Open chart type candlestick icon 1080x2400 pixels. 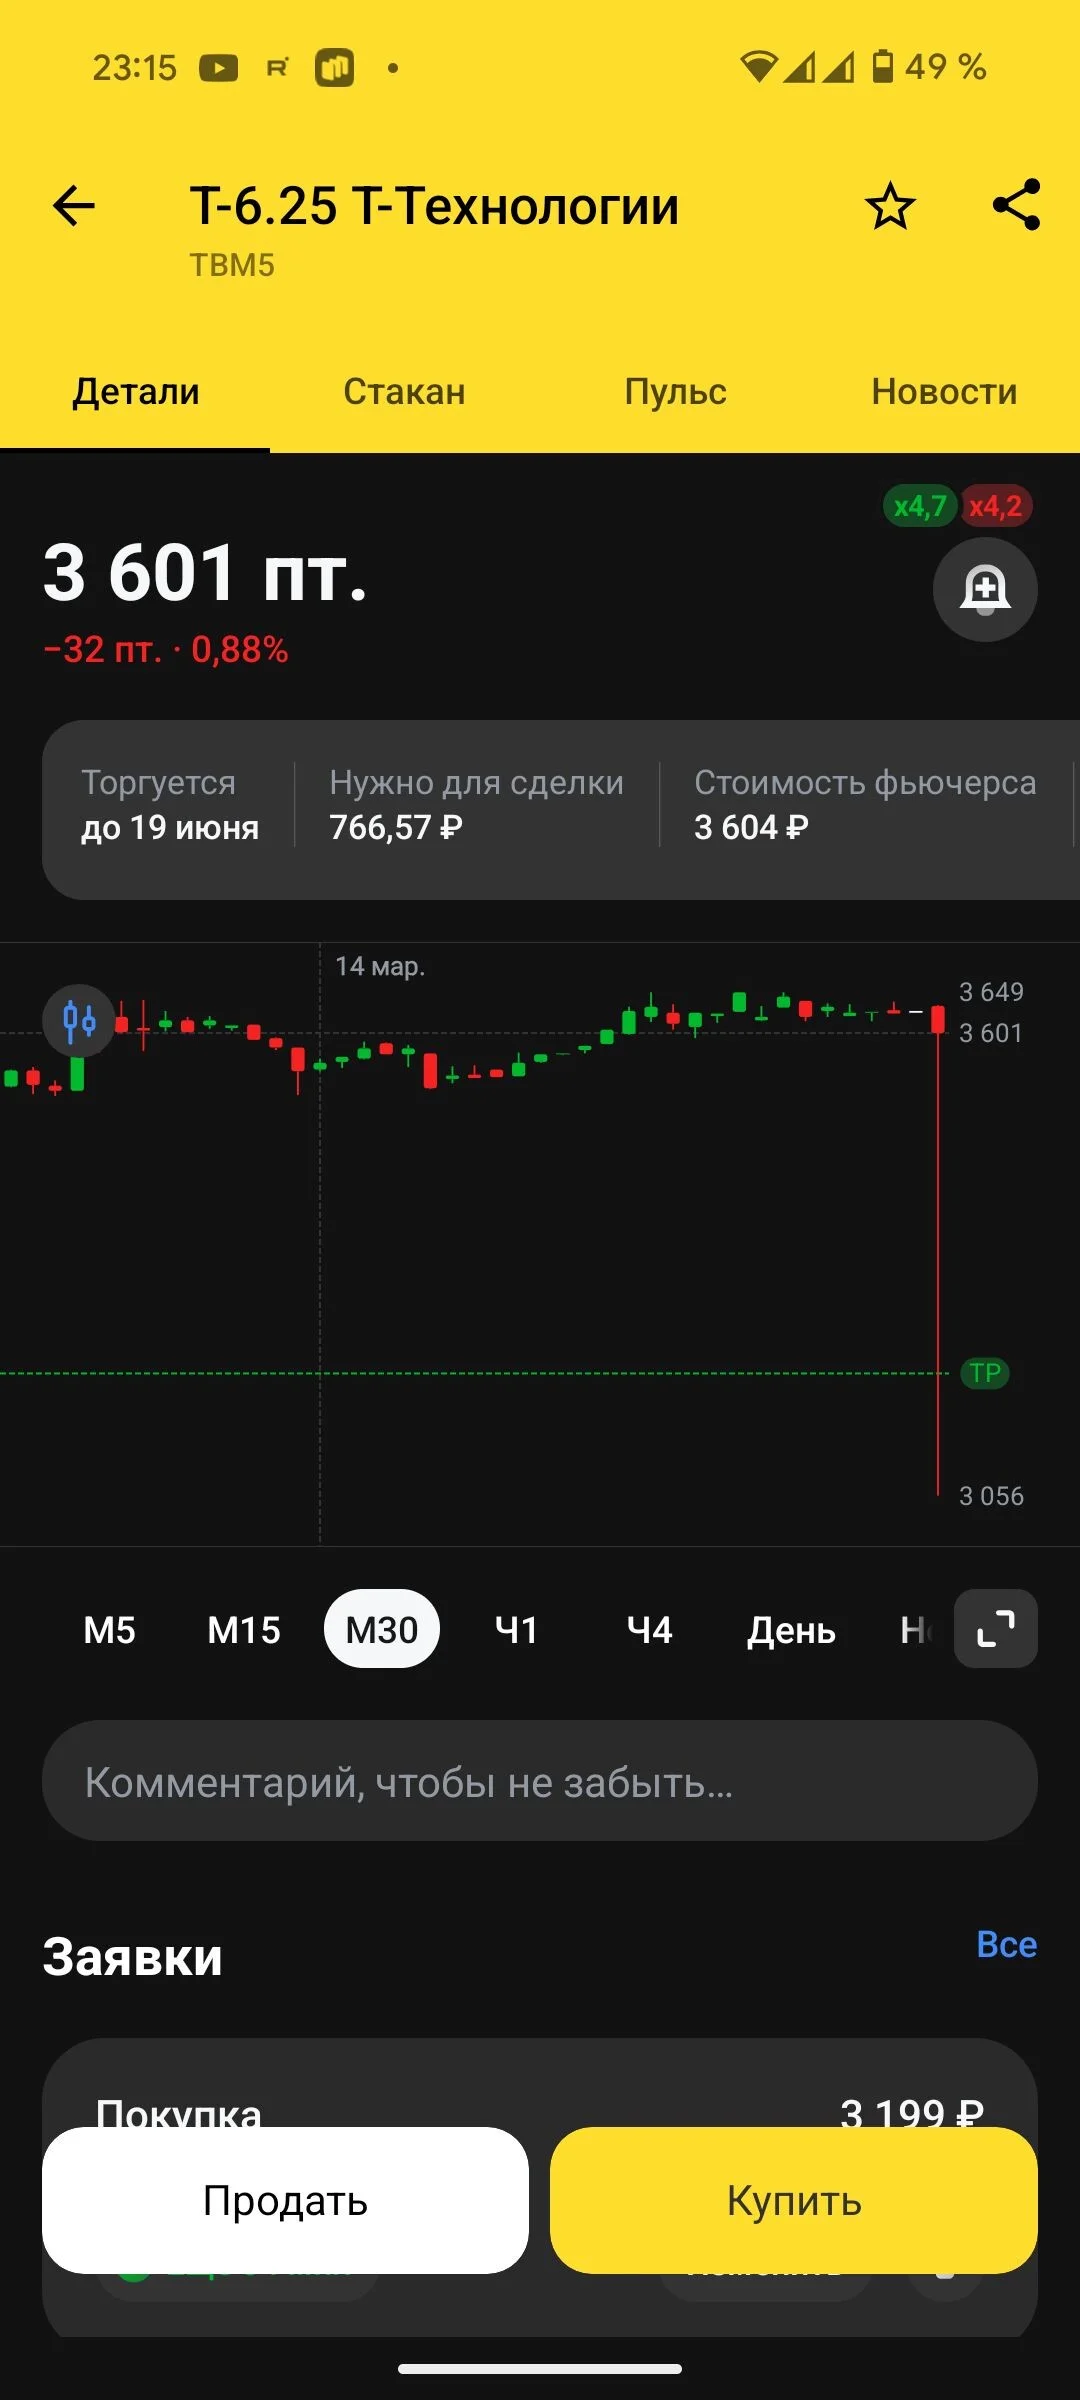tap(80, 1021)
